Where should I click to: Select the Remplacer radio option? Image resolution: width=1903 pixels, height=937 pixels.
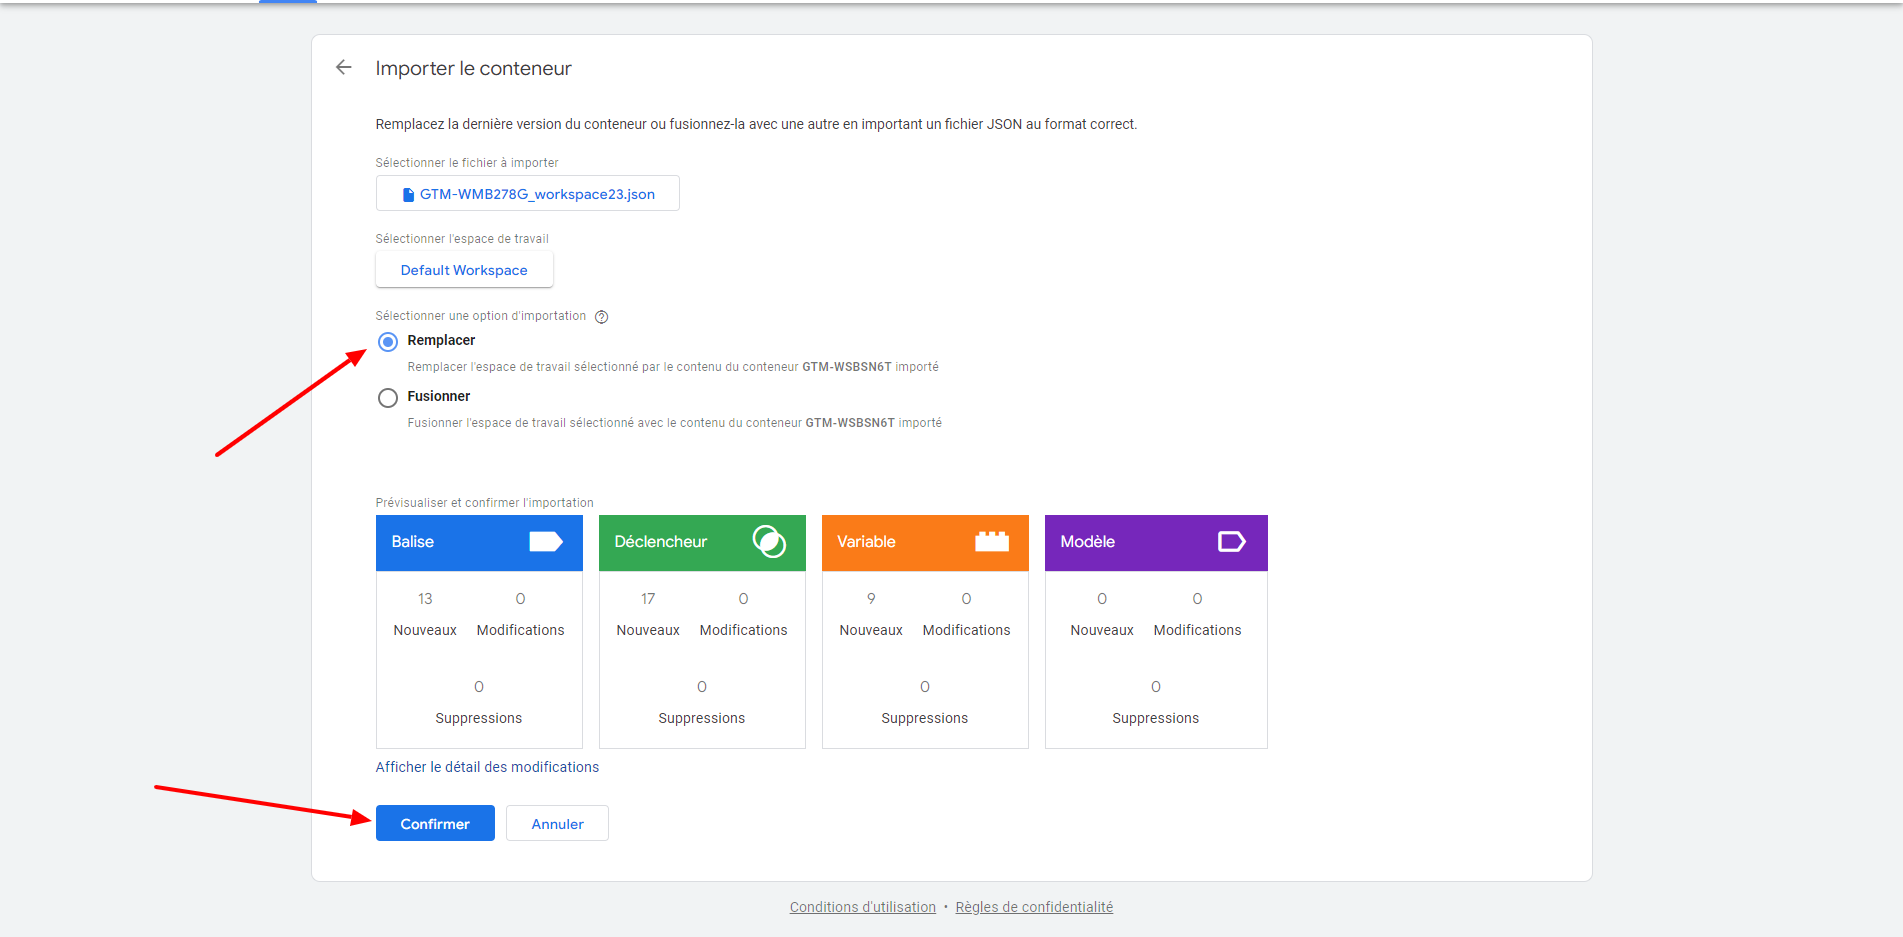tap(388, 342)
